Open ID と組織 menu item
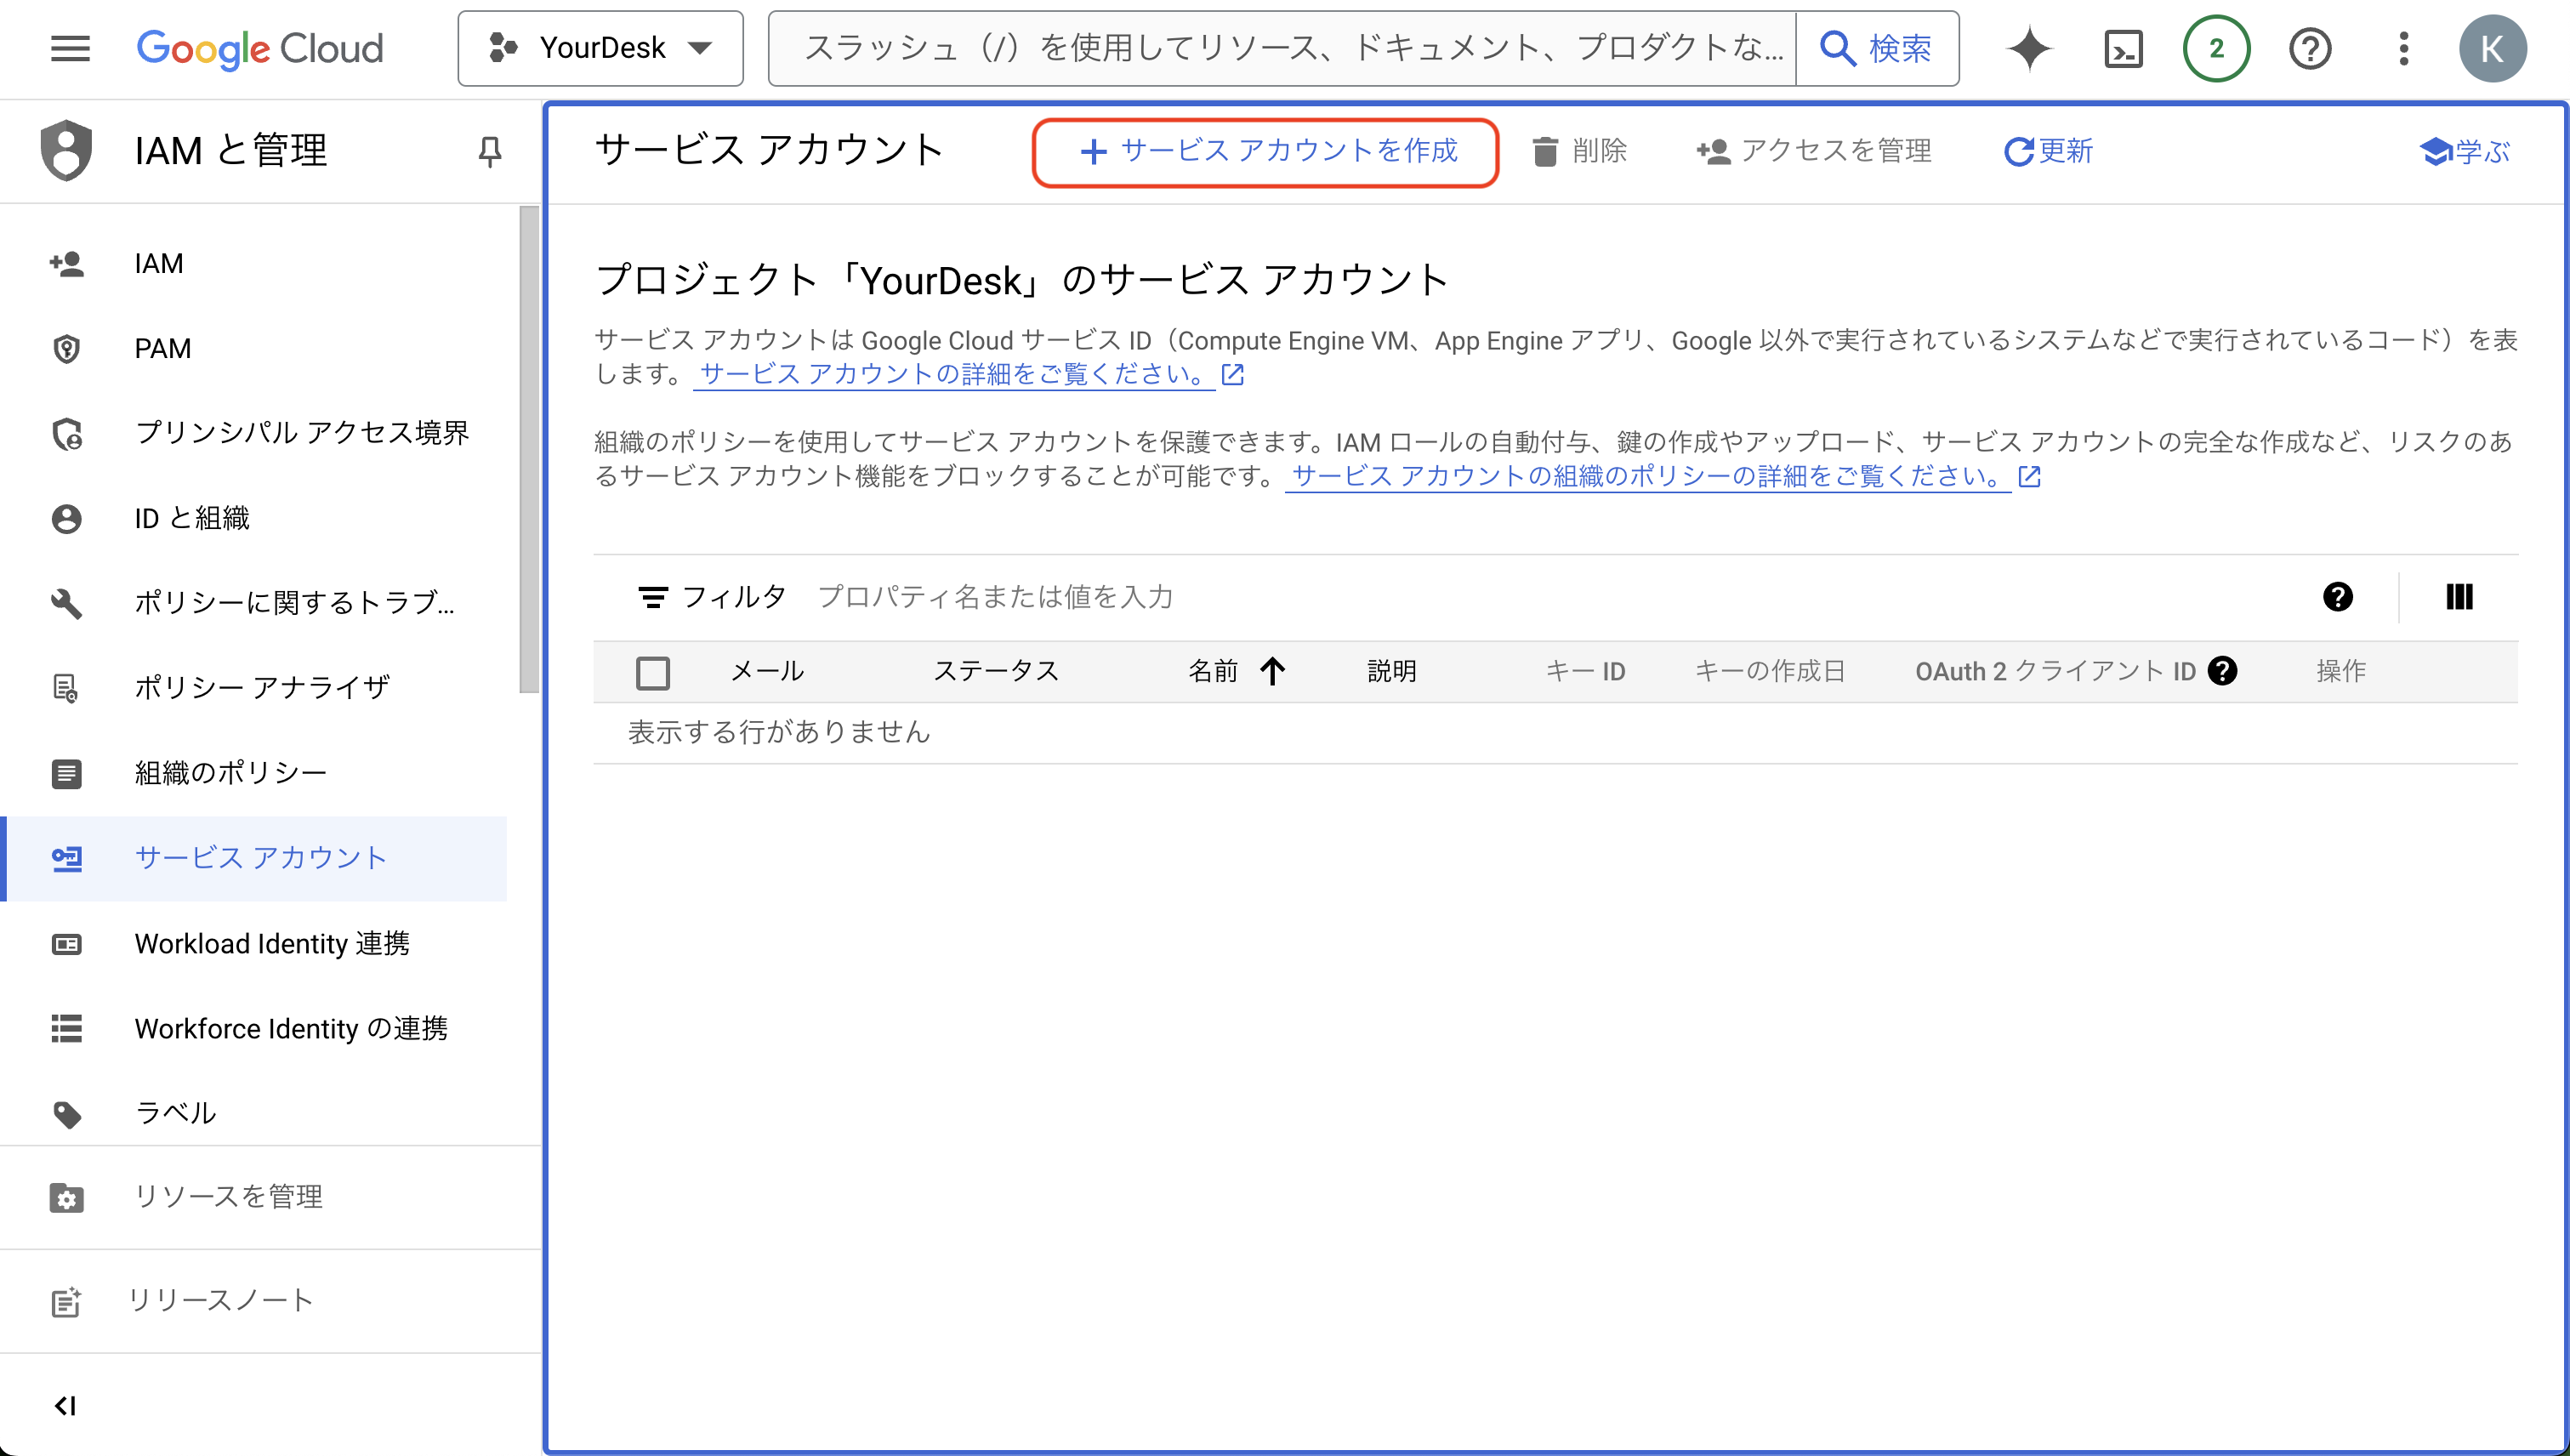This screenshot has height=1456, width=2570. pos(253,518)
